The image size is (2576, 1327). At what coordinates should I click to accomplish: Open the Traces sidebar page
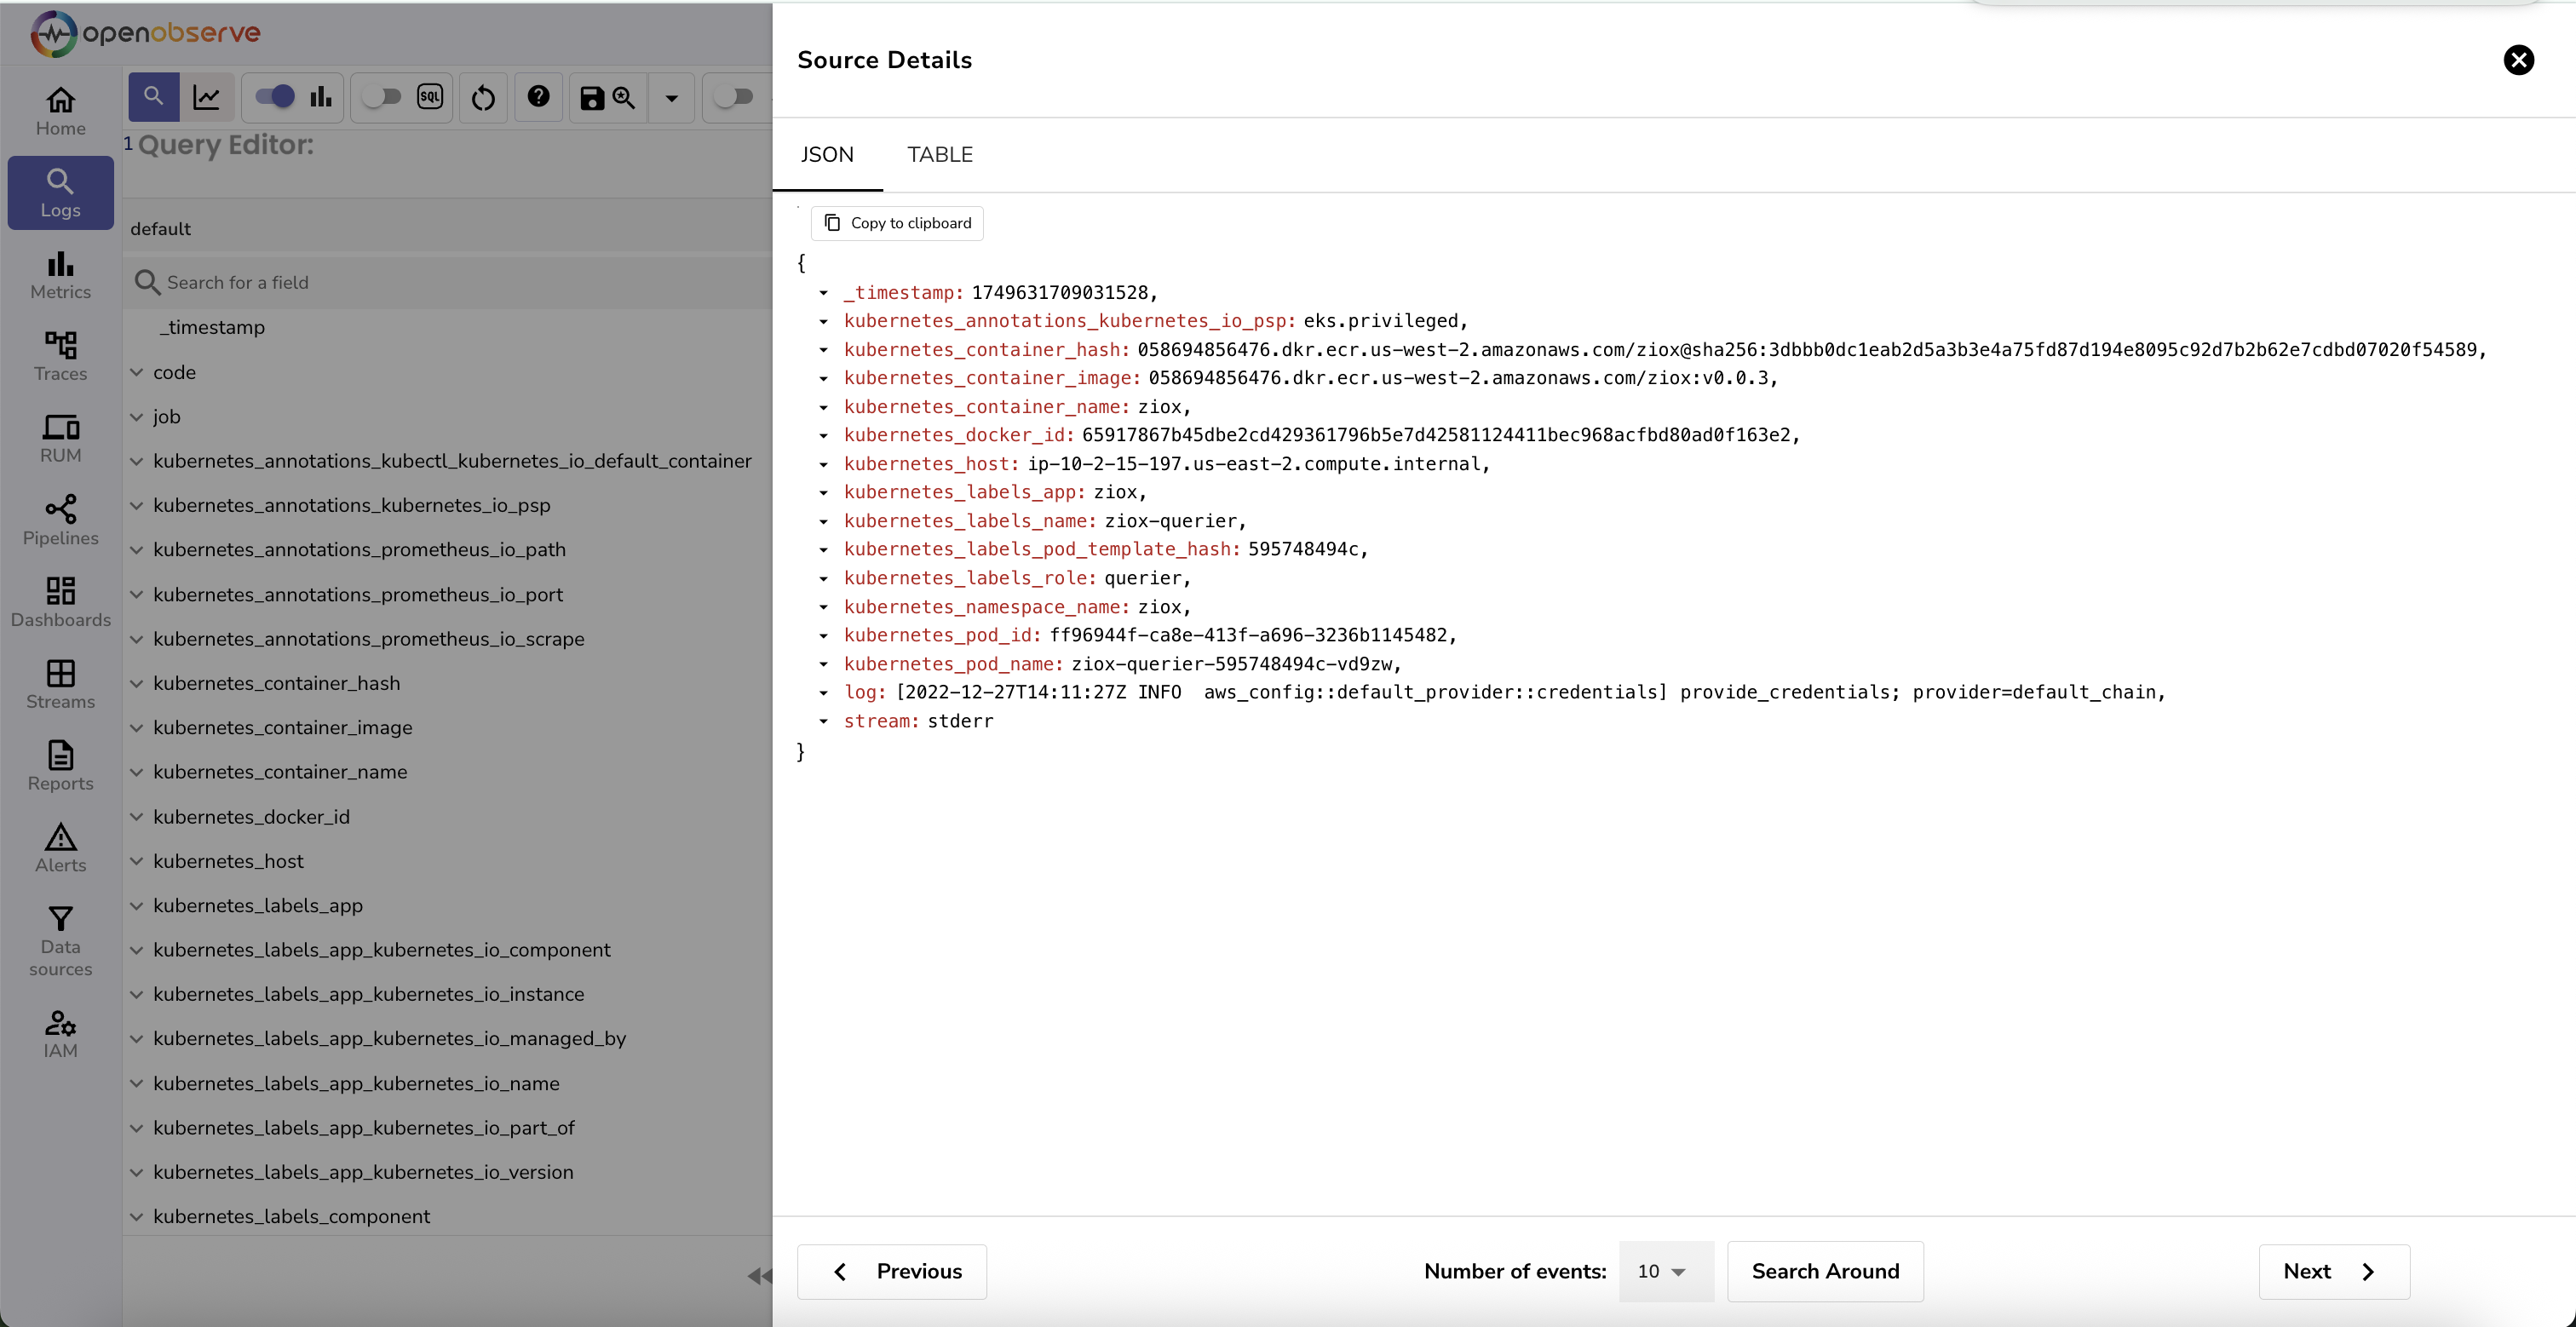point(60,357)
